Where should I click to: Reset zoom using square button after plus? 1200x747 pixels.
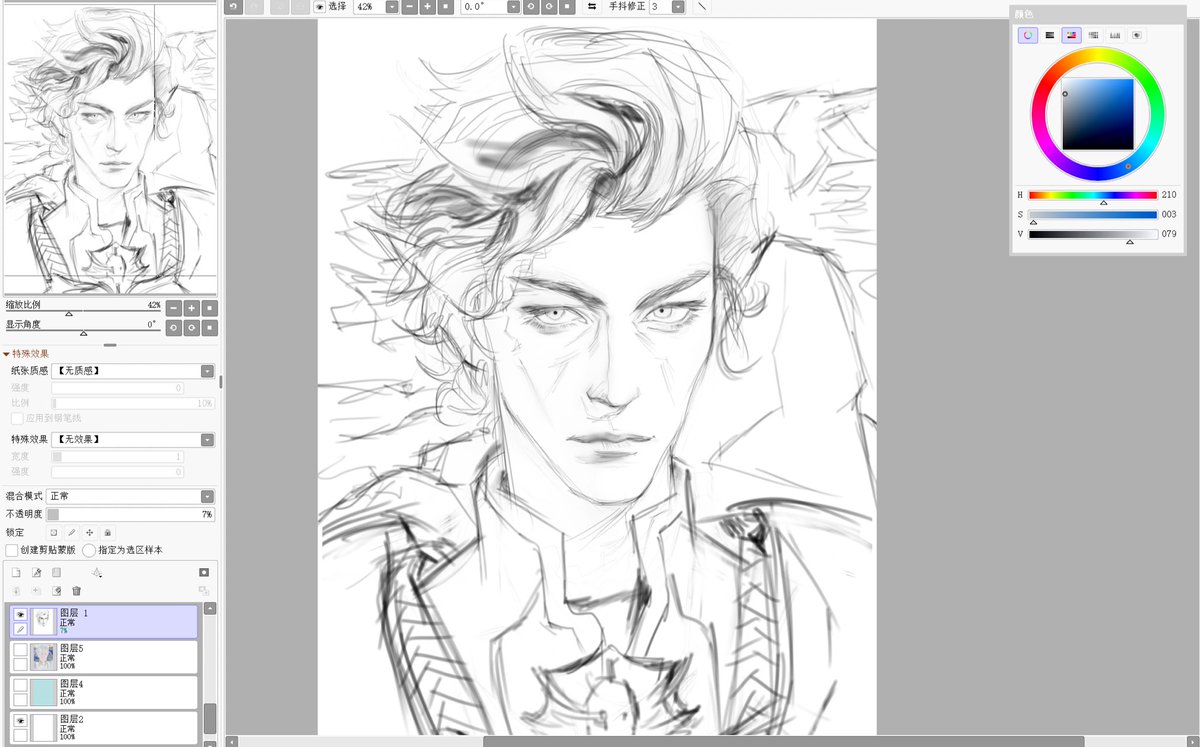[x=445, y=7]
